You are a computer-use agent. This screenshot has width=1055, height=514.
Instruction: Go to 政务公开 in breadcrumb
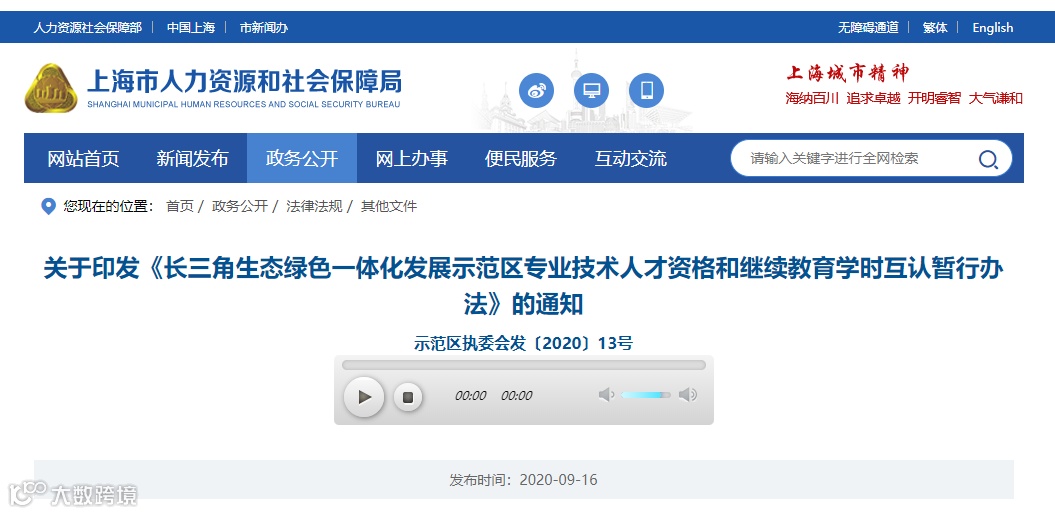(240, 206)
